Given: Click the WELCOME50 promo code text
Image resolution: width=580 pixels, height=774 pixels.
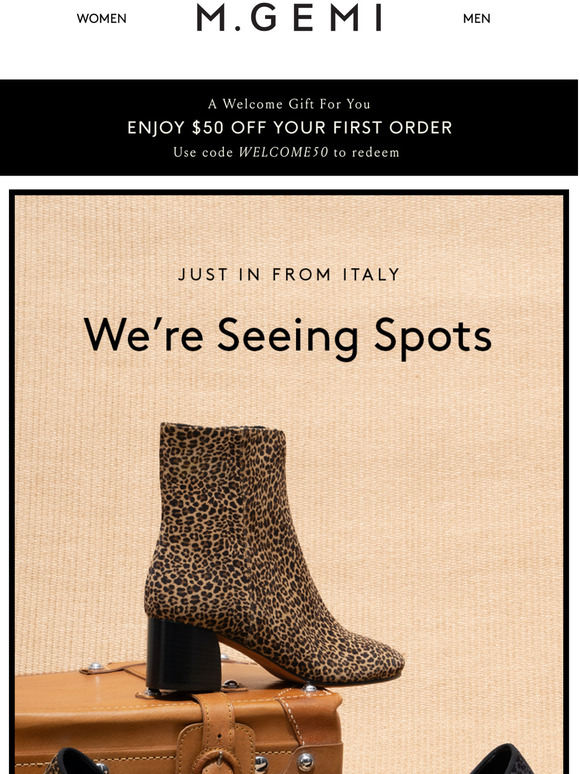Looking at the screenshot, I should pyautogui.click(x=283, y=152).
